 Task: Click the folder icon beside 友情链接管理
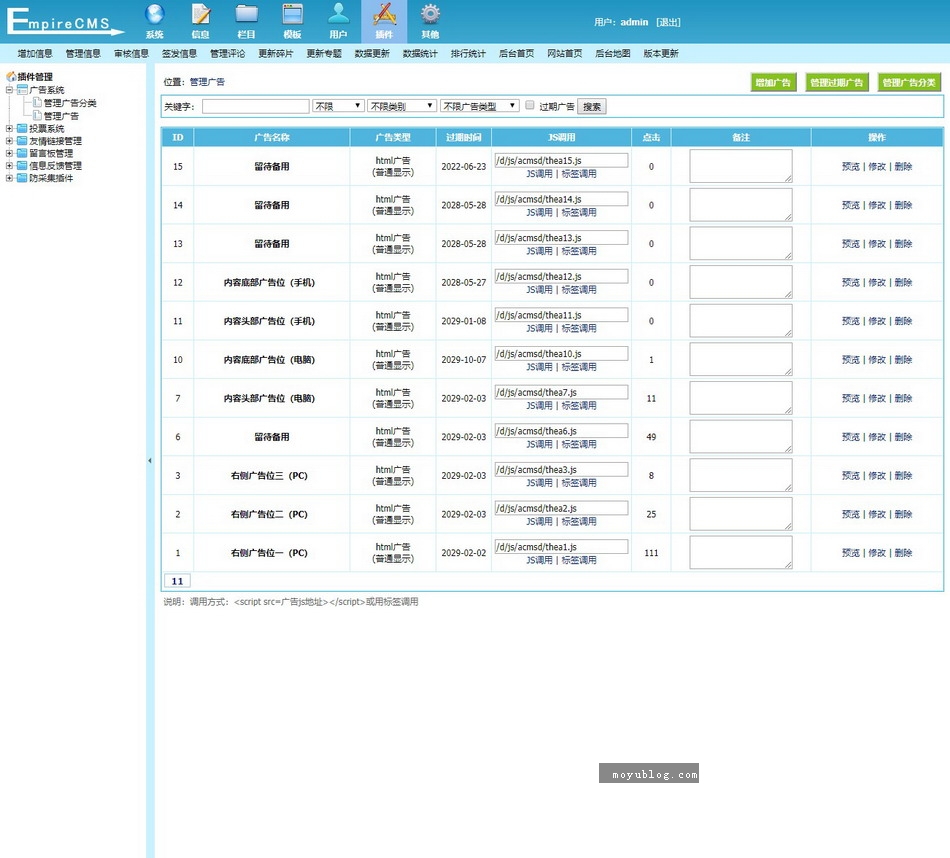tap(22, 141)
